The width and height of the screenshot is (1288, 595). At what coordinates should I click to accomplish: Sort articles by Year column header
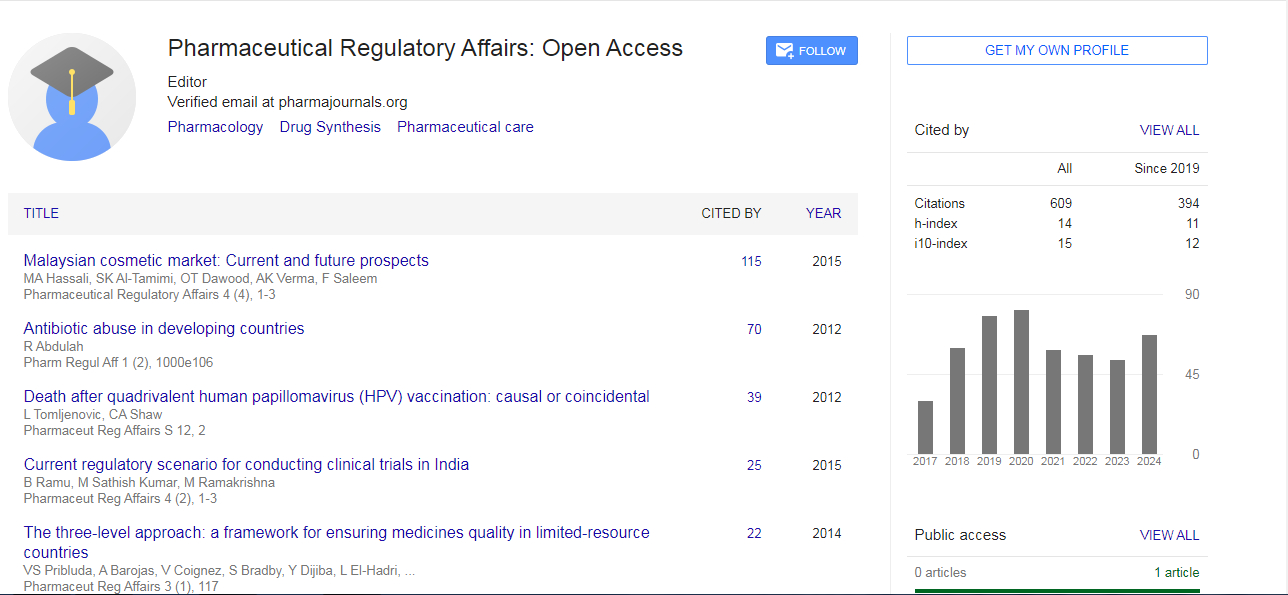pyautogui.click(x=823, y=213)
